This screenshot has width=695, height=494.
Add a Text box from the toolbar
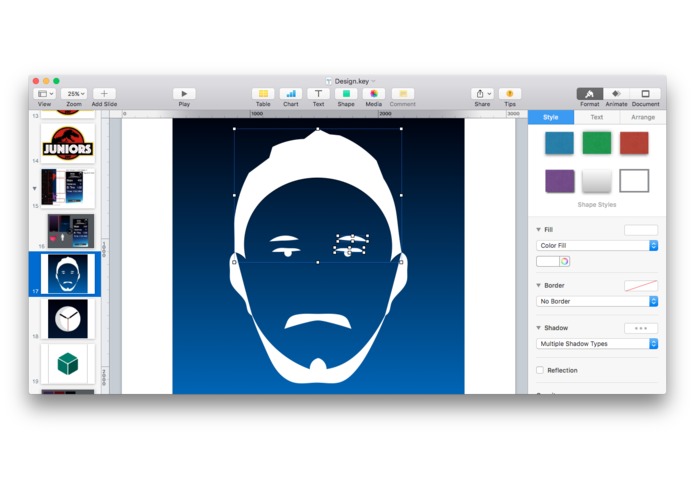[x=318, y=93]
